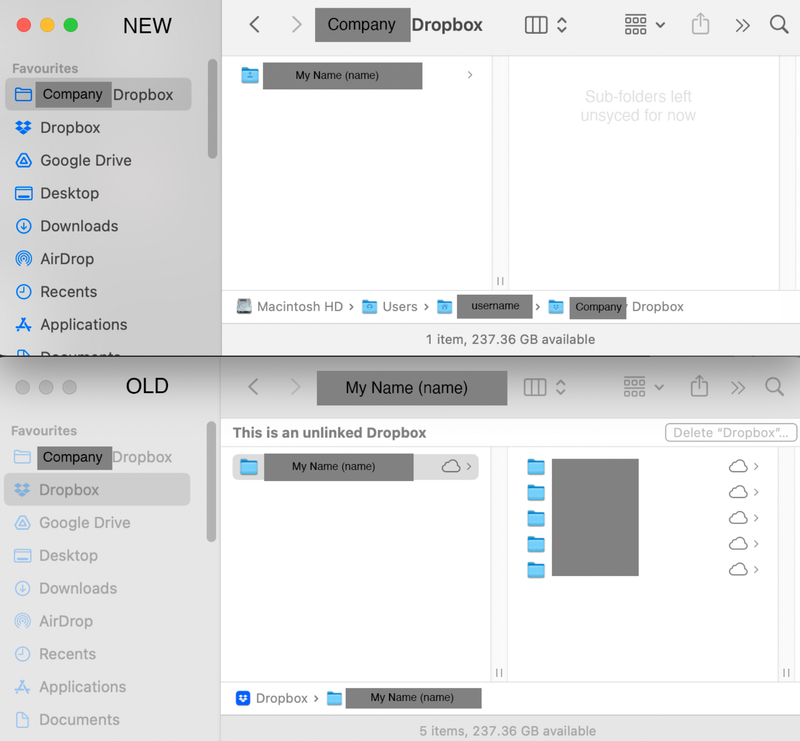Click search magnifier in NEW window
The image size is (800, 741).
coord(779,24)
